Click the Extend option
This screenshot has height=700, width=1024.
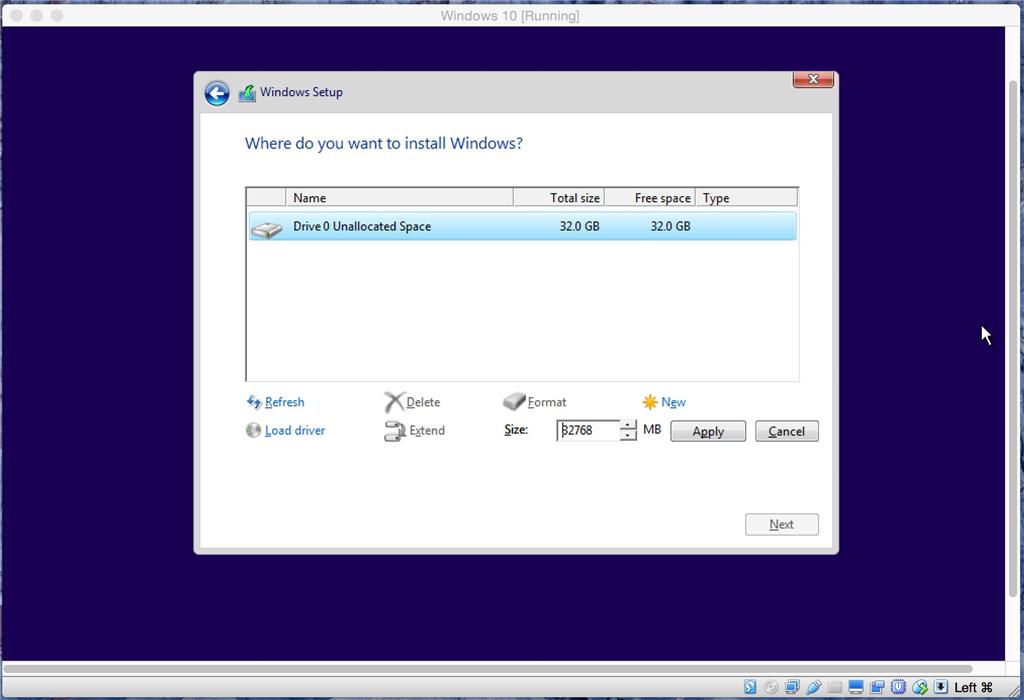427,430
